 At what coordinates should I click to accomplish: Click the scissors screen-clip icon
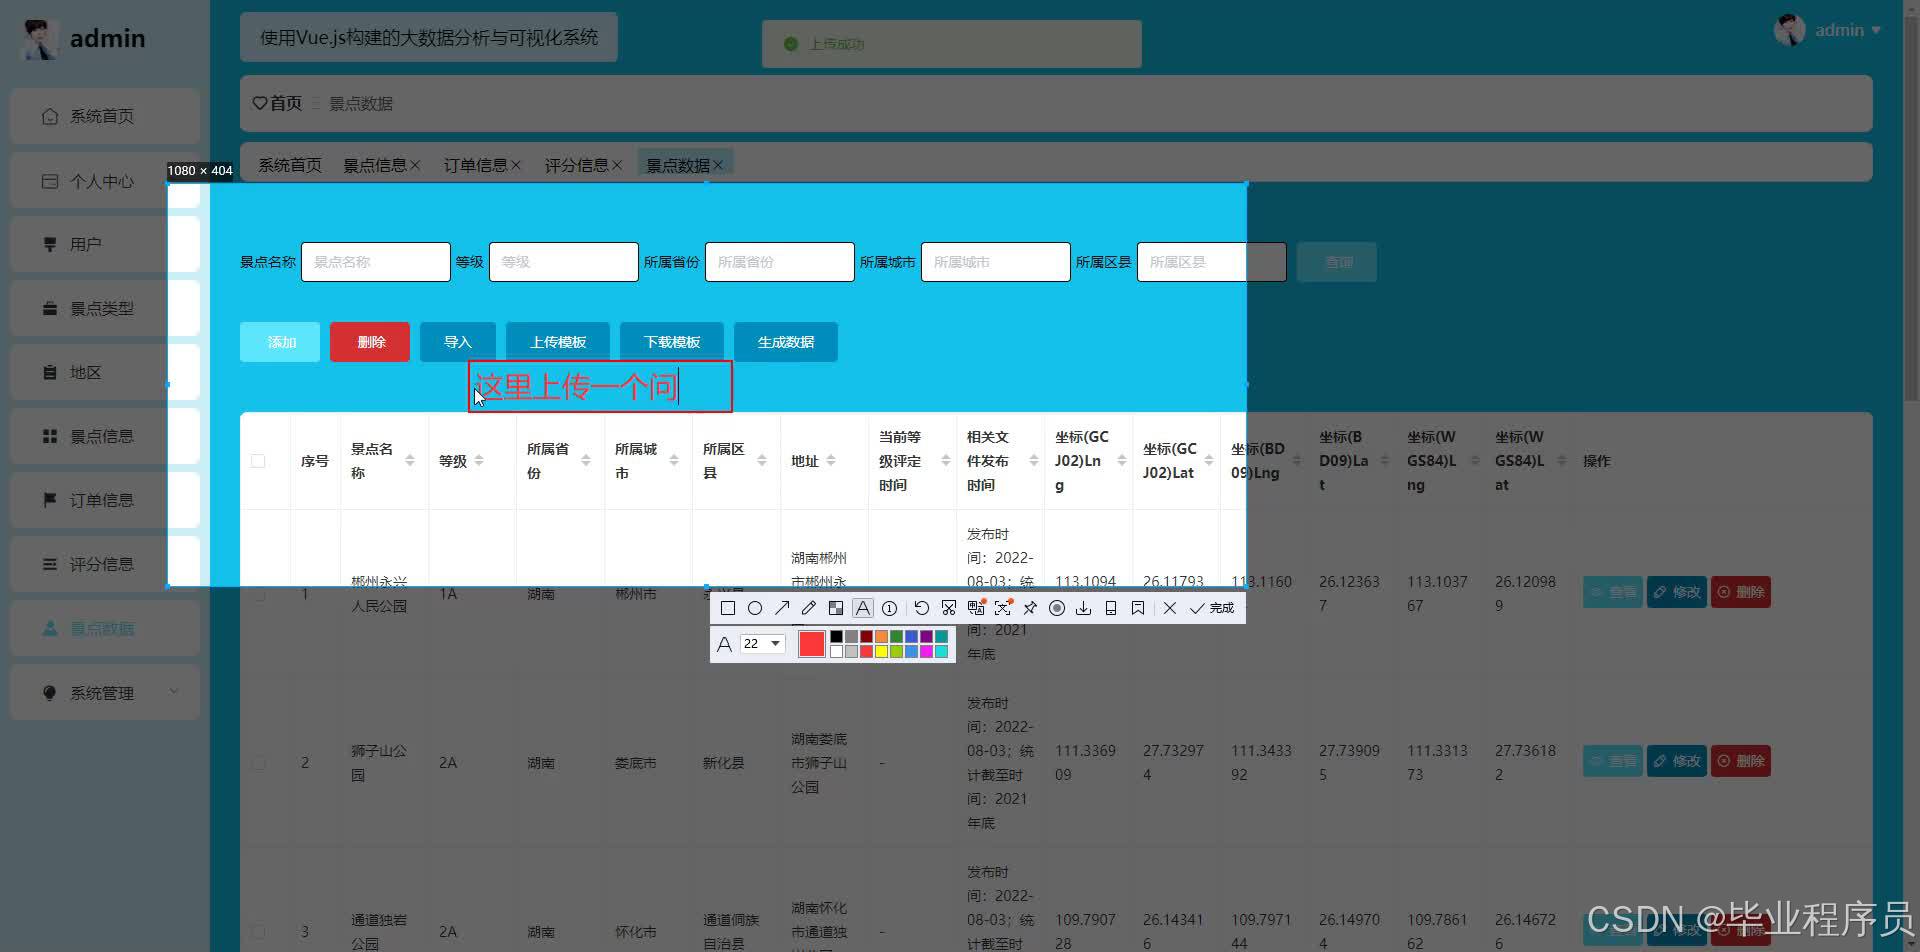[x=949, y=608]
